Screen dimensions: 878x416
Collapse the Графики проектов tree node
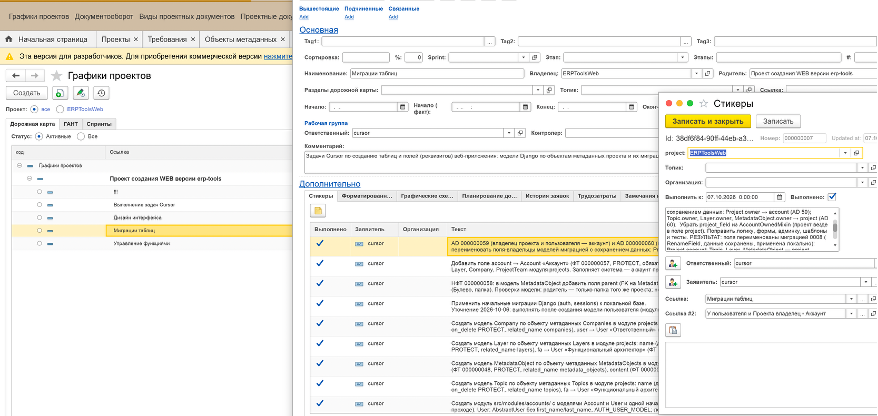click(20, 166)
